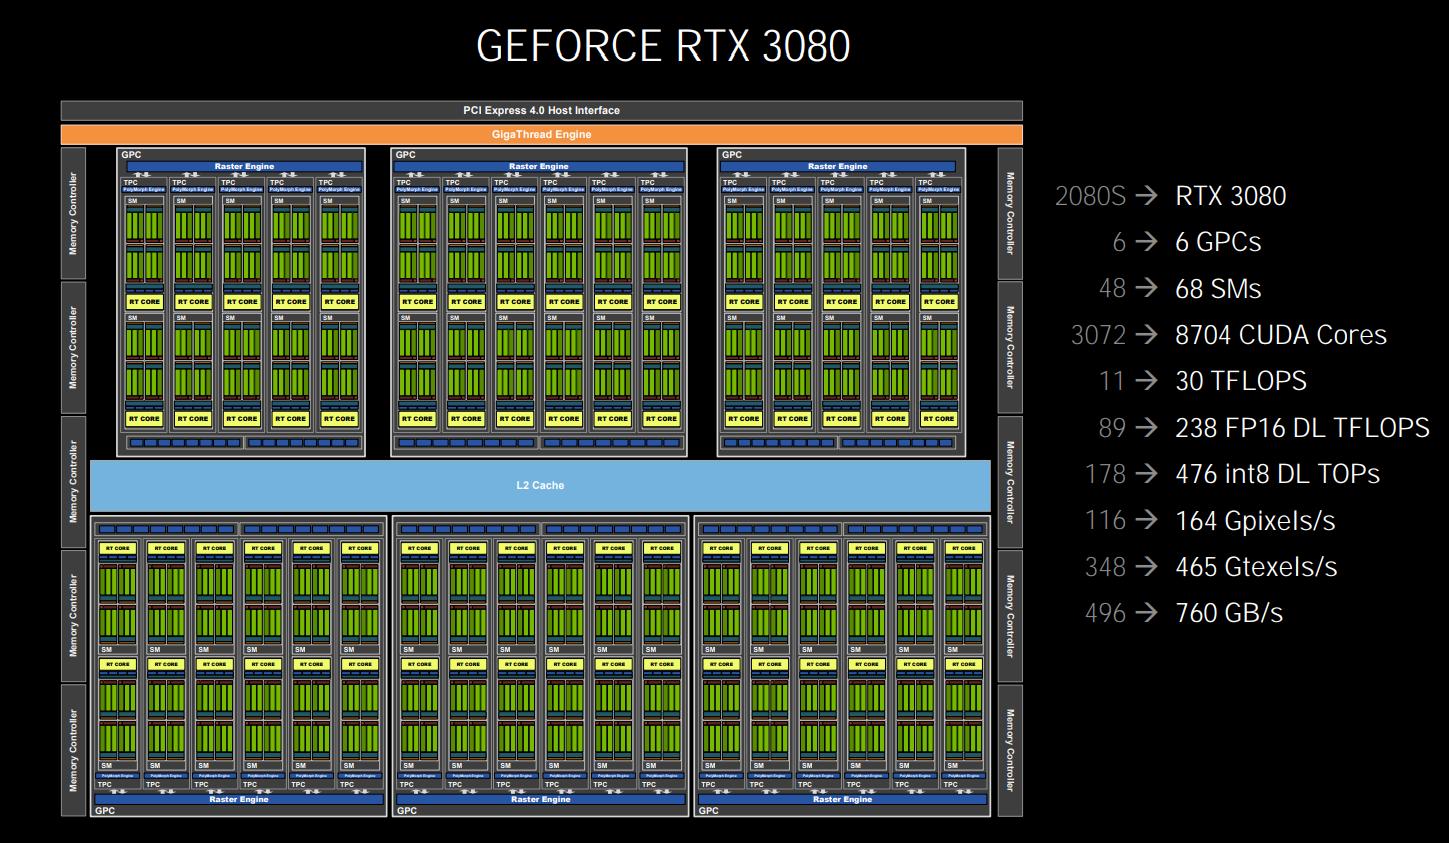Click the arrow beside 68 SMs
The image size is (1449, 843).
pos(1146,288)
